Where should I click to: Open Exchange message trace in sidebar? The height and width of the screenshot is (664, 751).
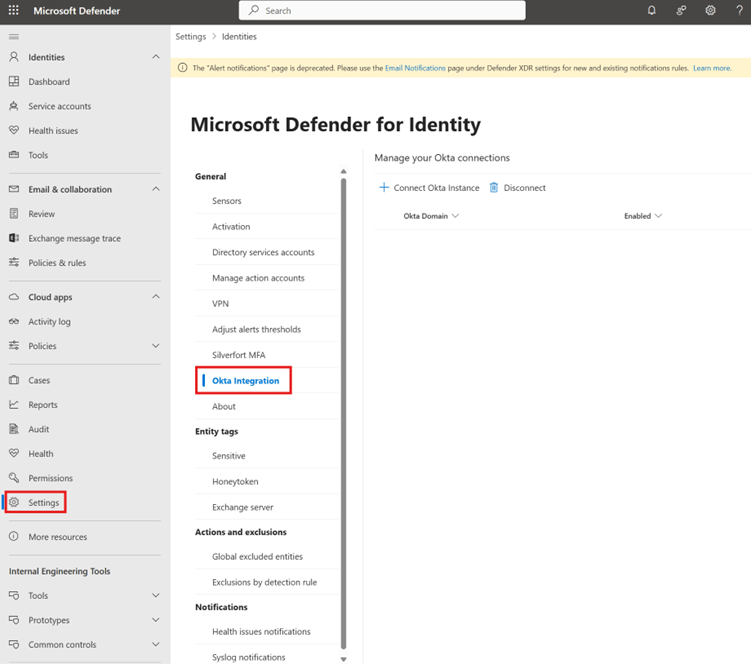pyautogui.click(x=75, y=238)
